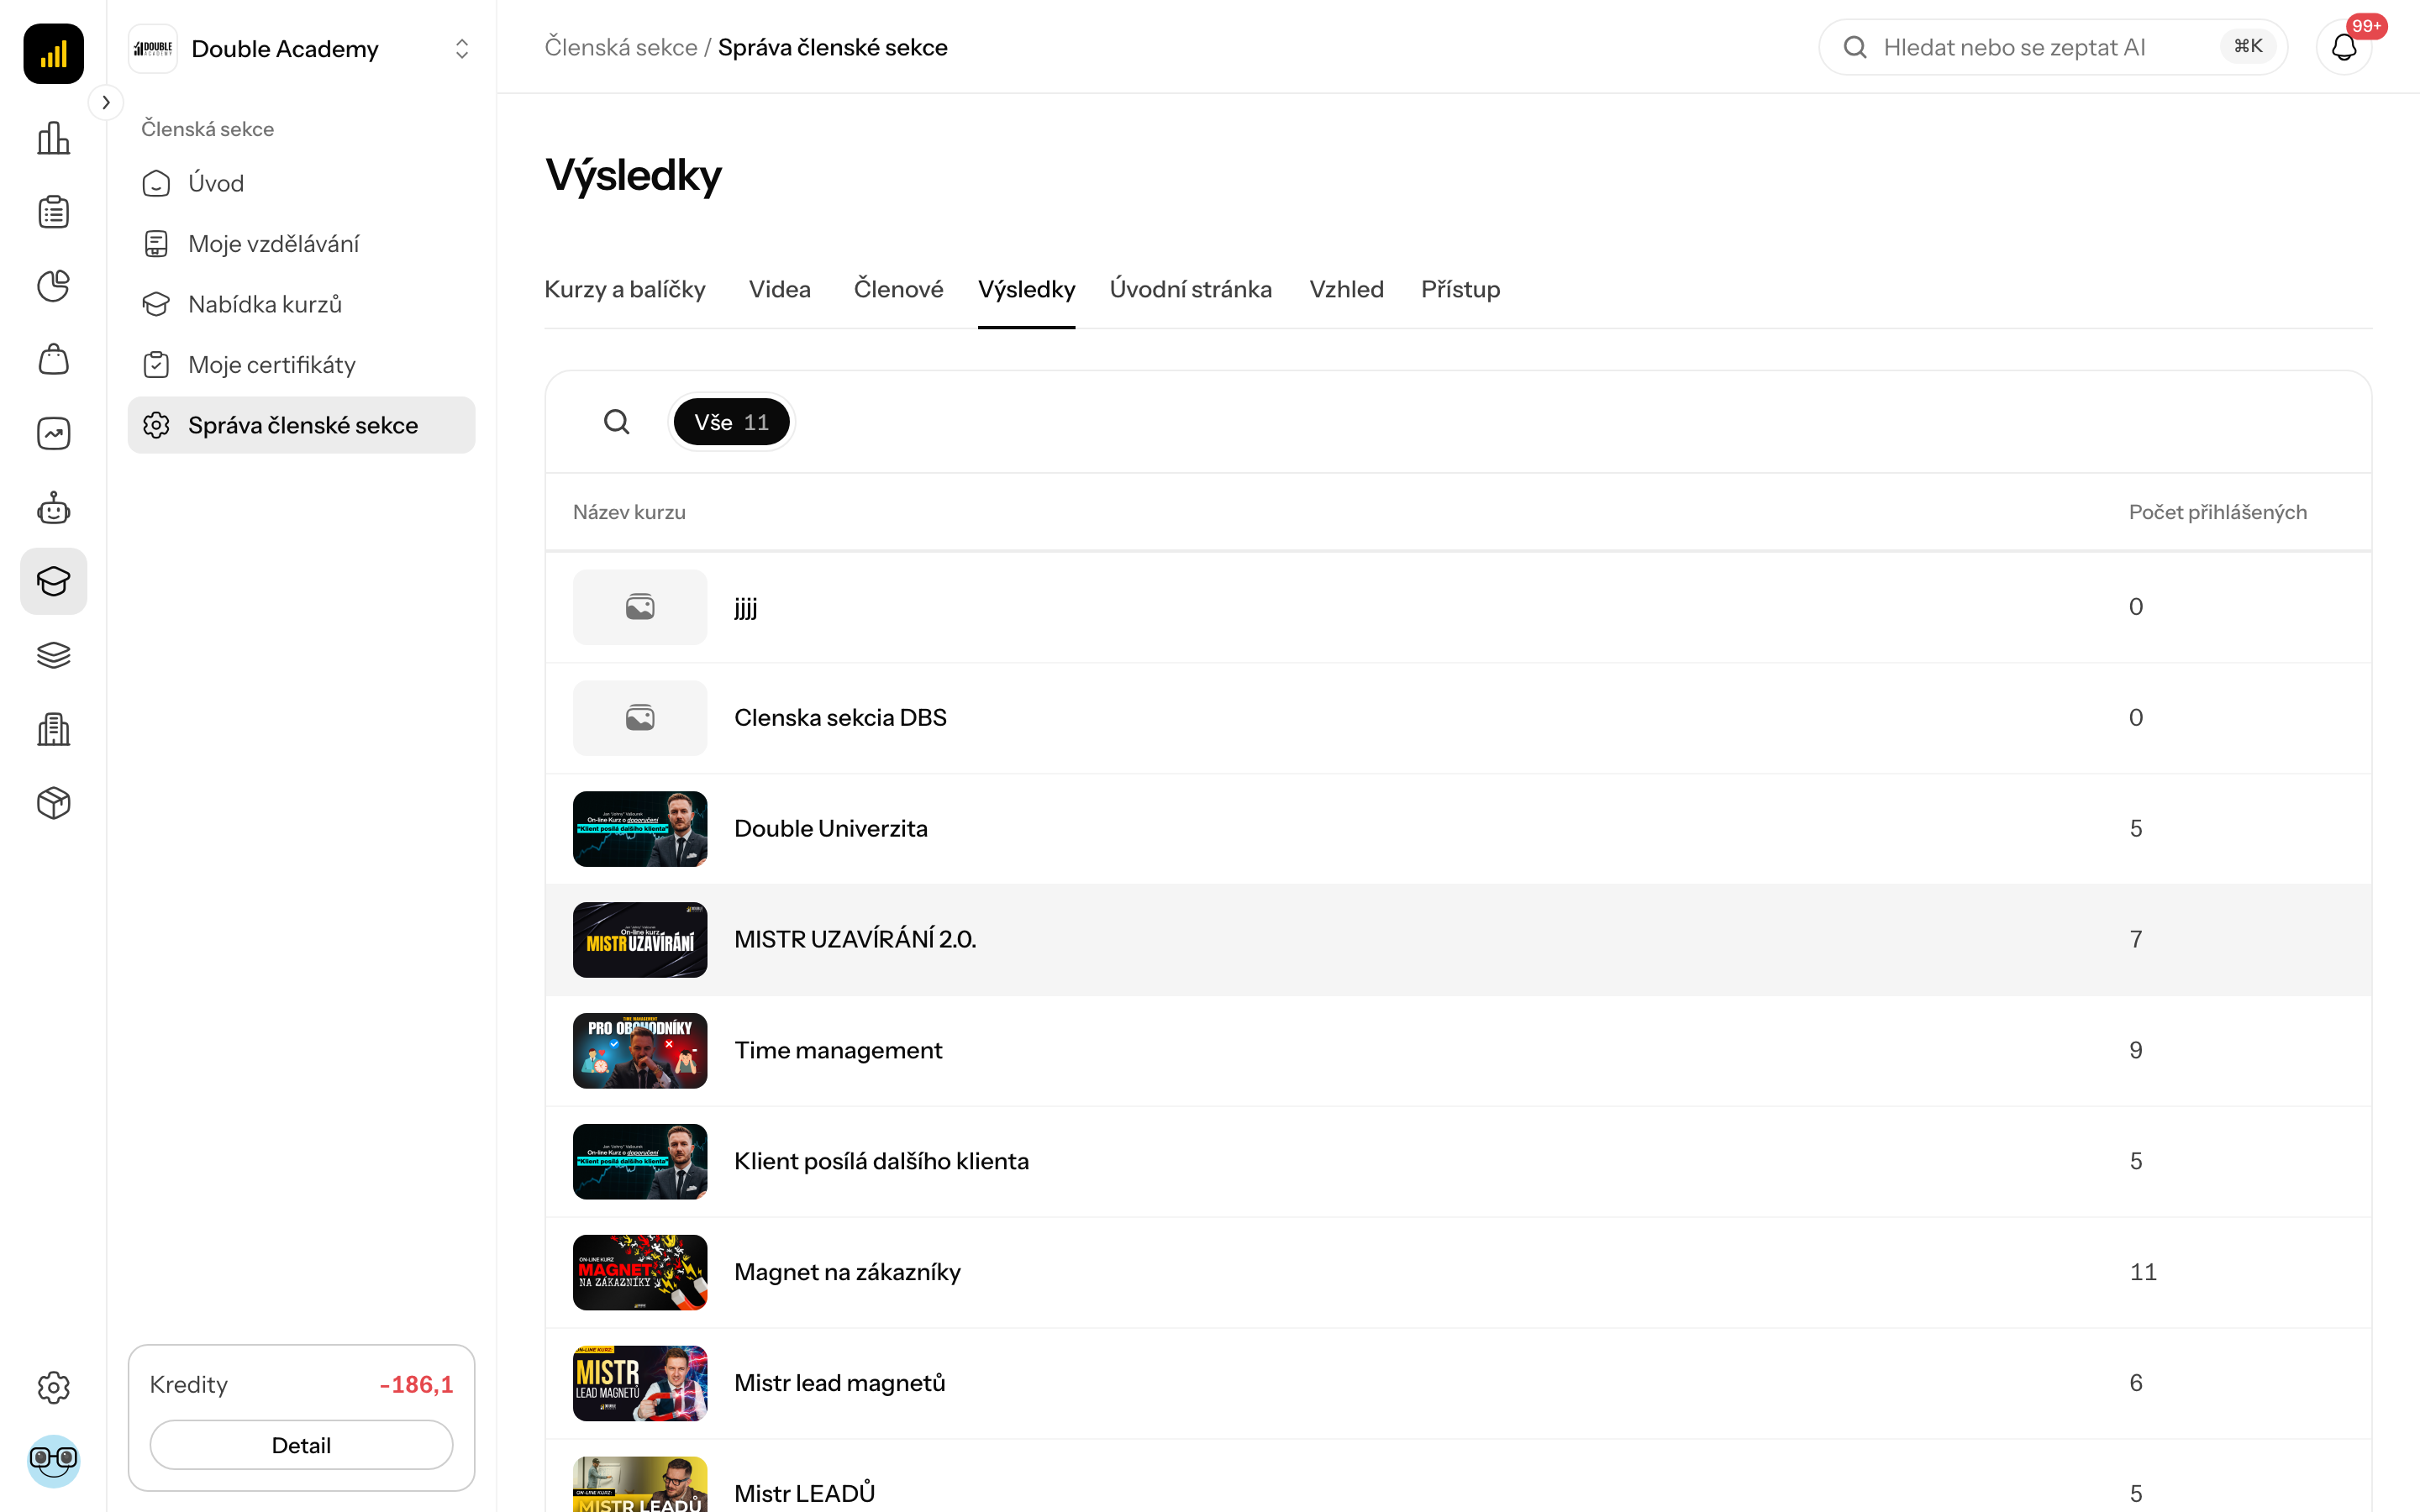Screen dimensions: 2420x1512
Task: Switch to the Vzhled tab
Action: pyautogui.click(x=1346, y=289)
